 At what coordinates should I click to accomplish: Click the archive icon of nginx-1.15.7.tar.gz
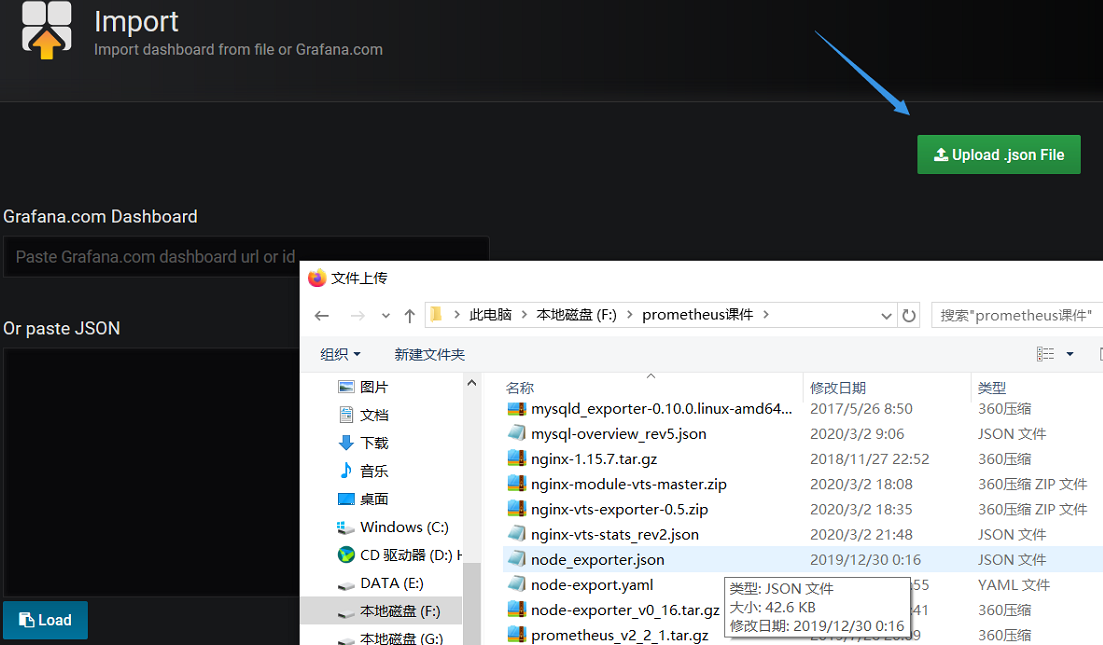517,459
